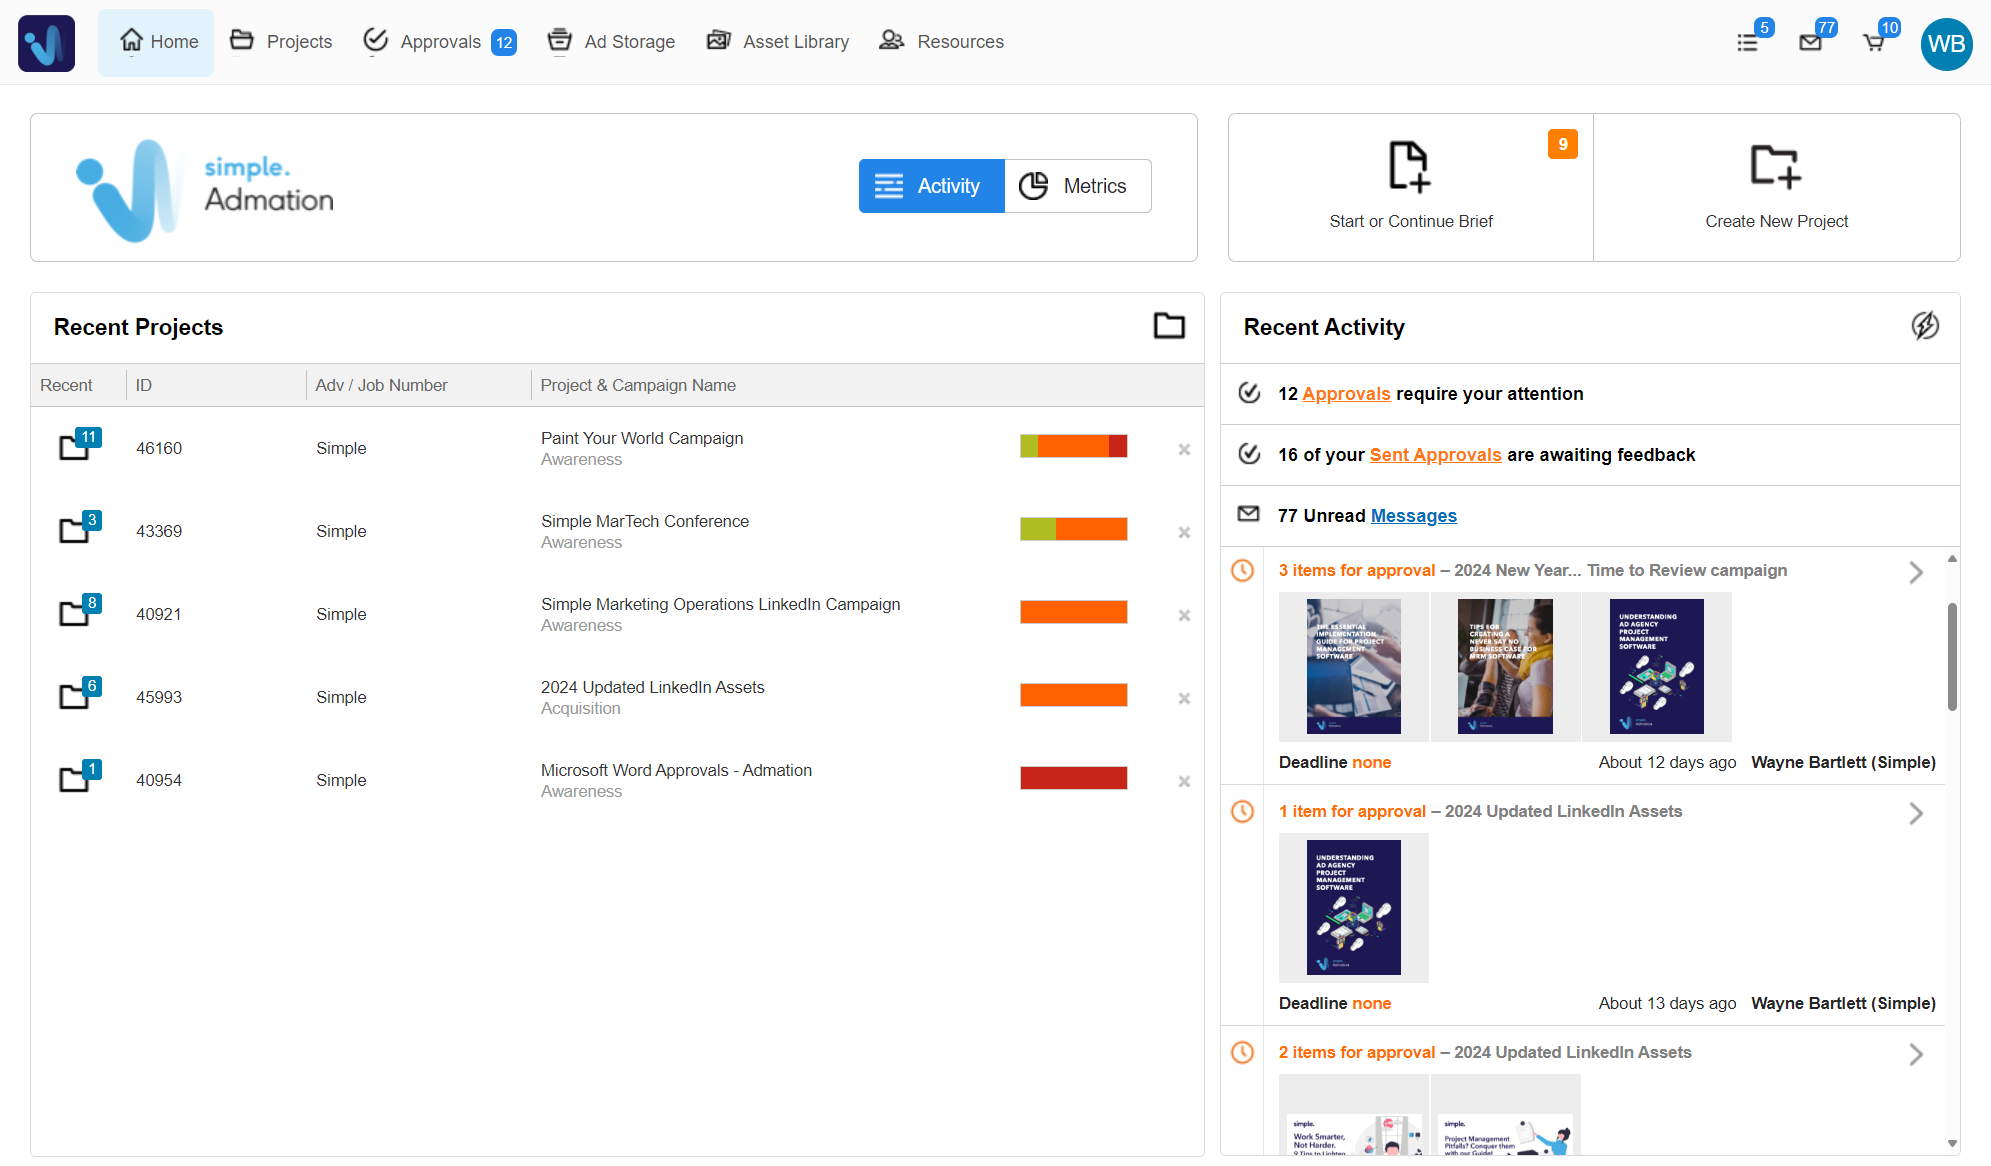Viewport: 1991px width, 1166px height.
Task: Click the Create New Project icon
Action: click(x=1776, y=166)
